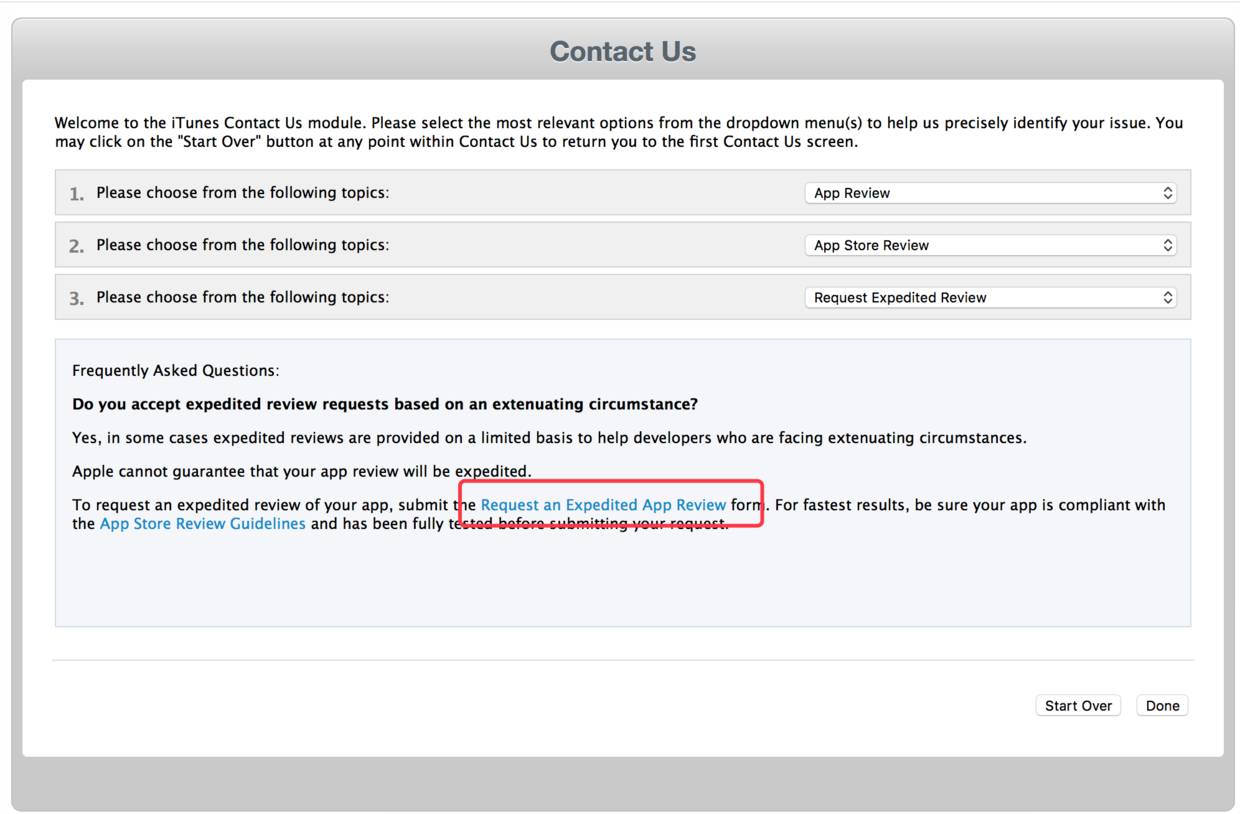Click the bold expedited review FAQ question
This screenshot has width=1240, height=814.
coord(385,404)
